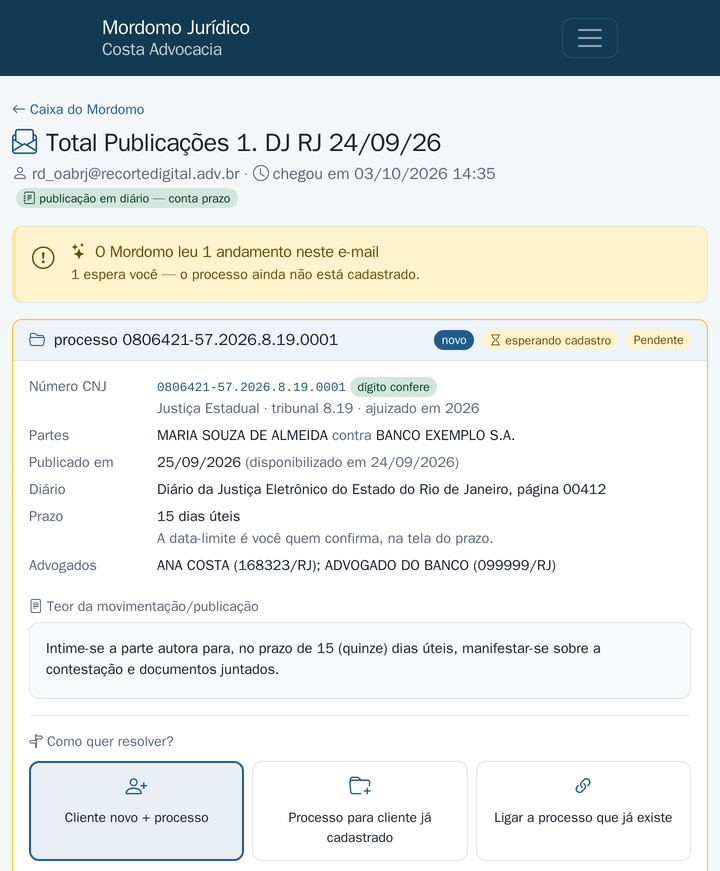Click 'ADVOGADO DO BANCO (099999/RJ)' text

(440, 565)
